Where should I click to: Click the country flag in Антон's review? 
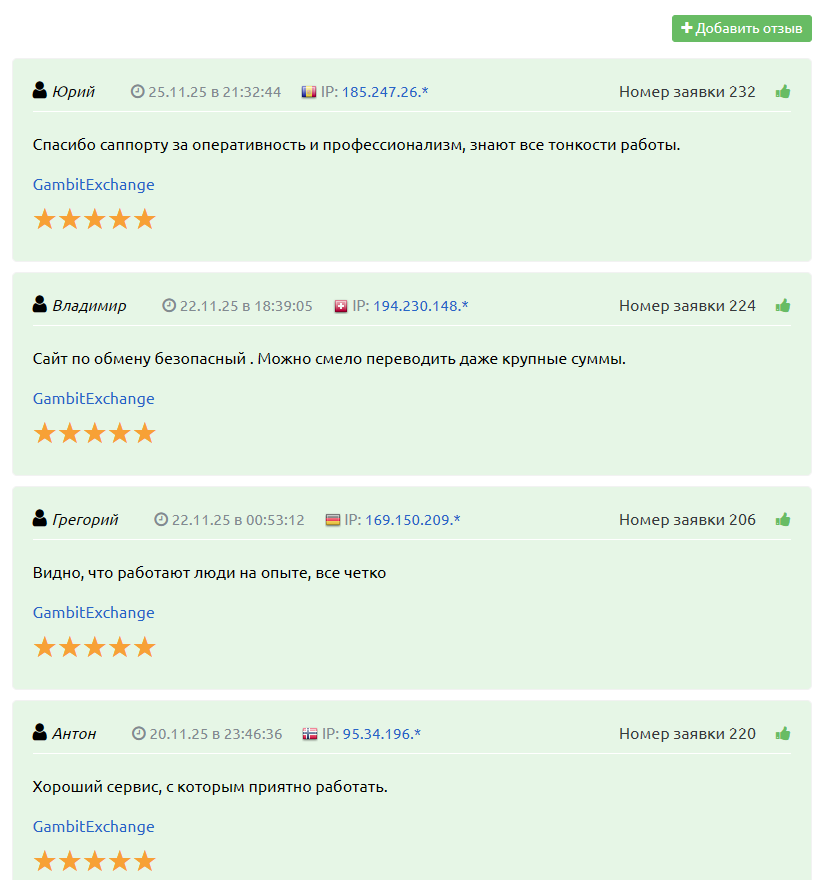pos(310,734)
